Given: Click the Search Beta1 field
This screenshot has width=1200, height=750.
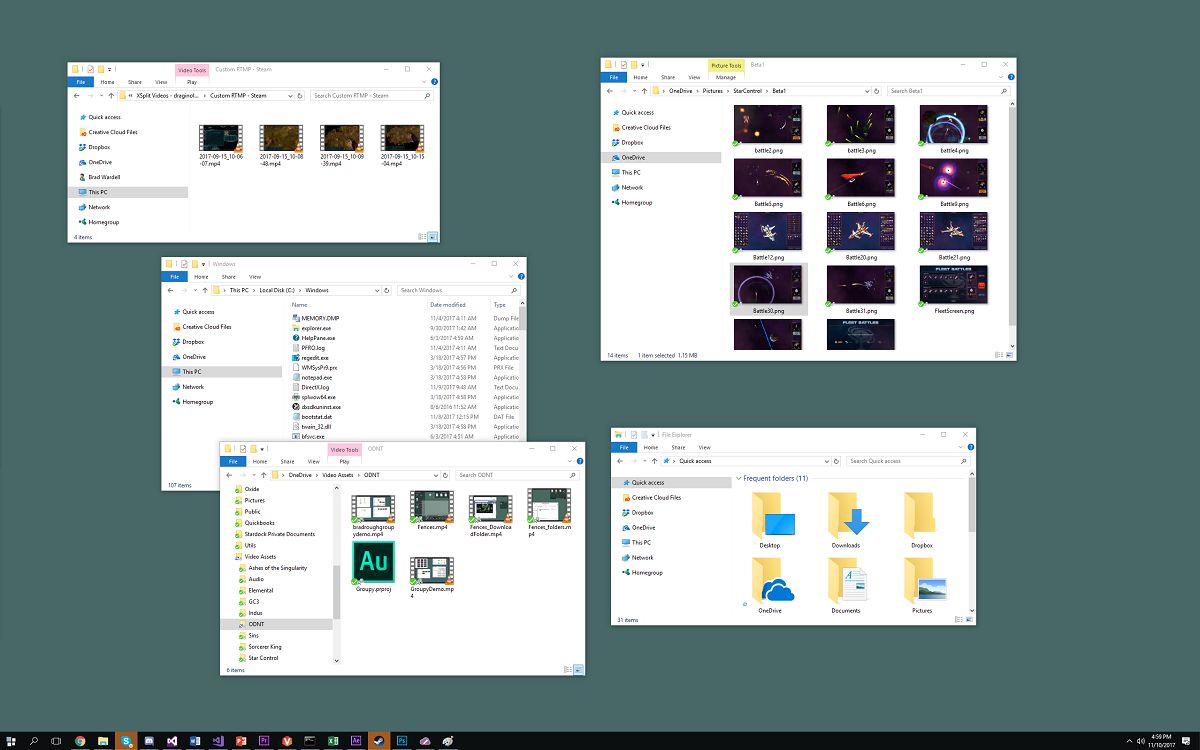Looking at the screenshot, I should click(x=948, y=90).
